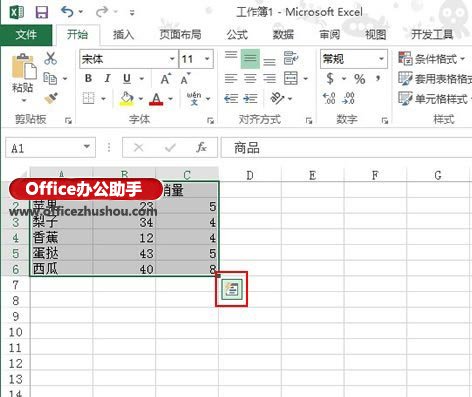Open the 字体 group dialog launcher
The height and width of the screenshot is (397, 472).
[210, 120]
